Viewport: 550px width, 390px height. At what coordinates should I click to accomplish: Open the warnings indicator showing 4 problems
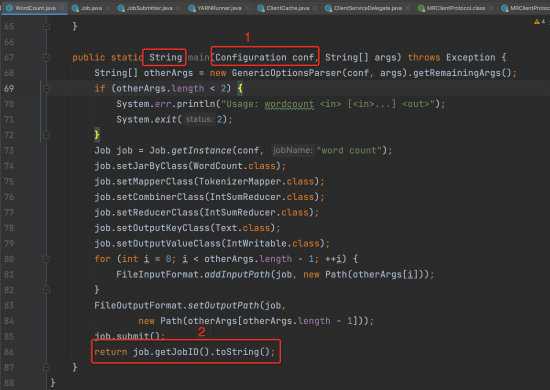539,22
